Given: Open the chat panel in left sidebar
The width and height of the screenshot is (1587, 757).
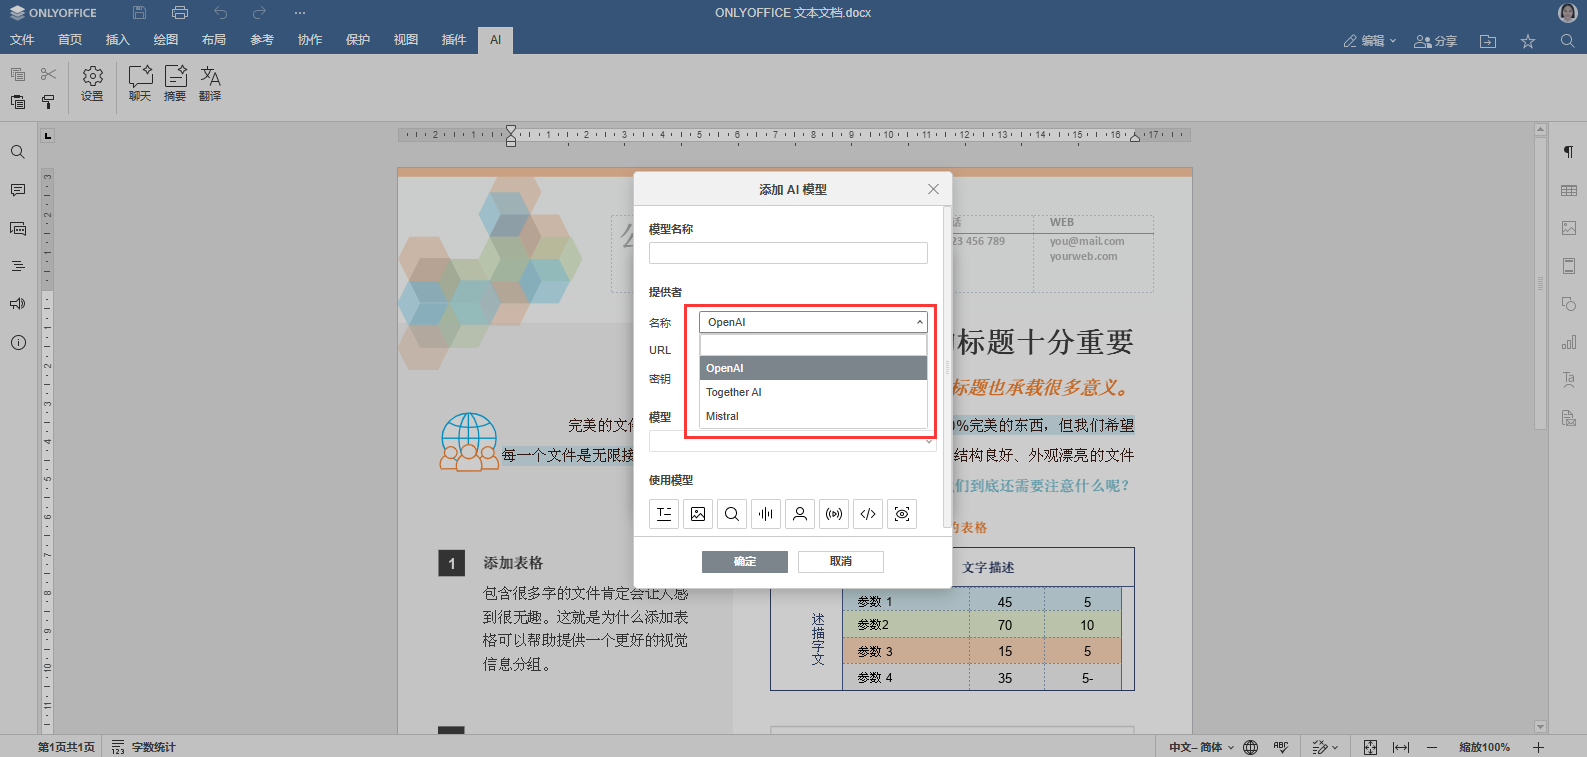Looking at the screenshot, I should pos(18,228).
